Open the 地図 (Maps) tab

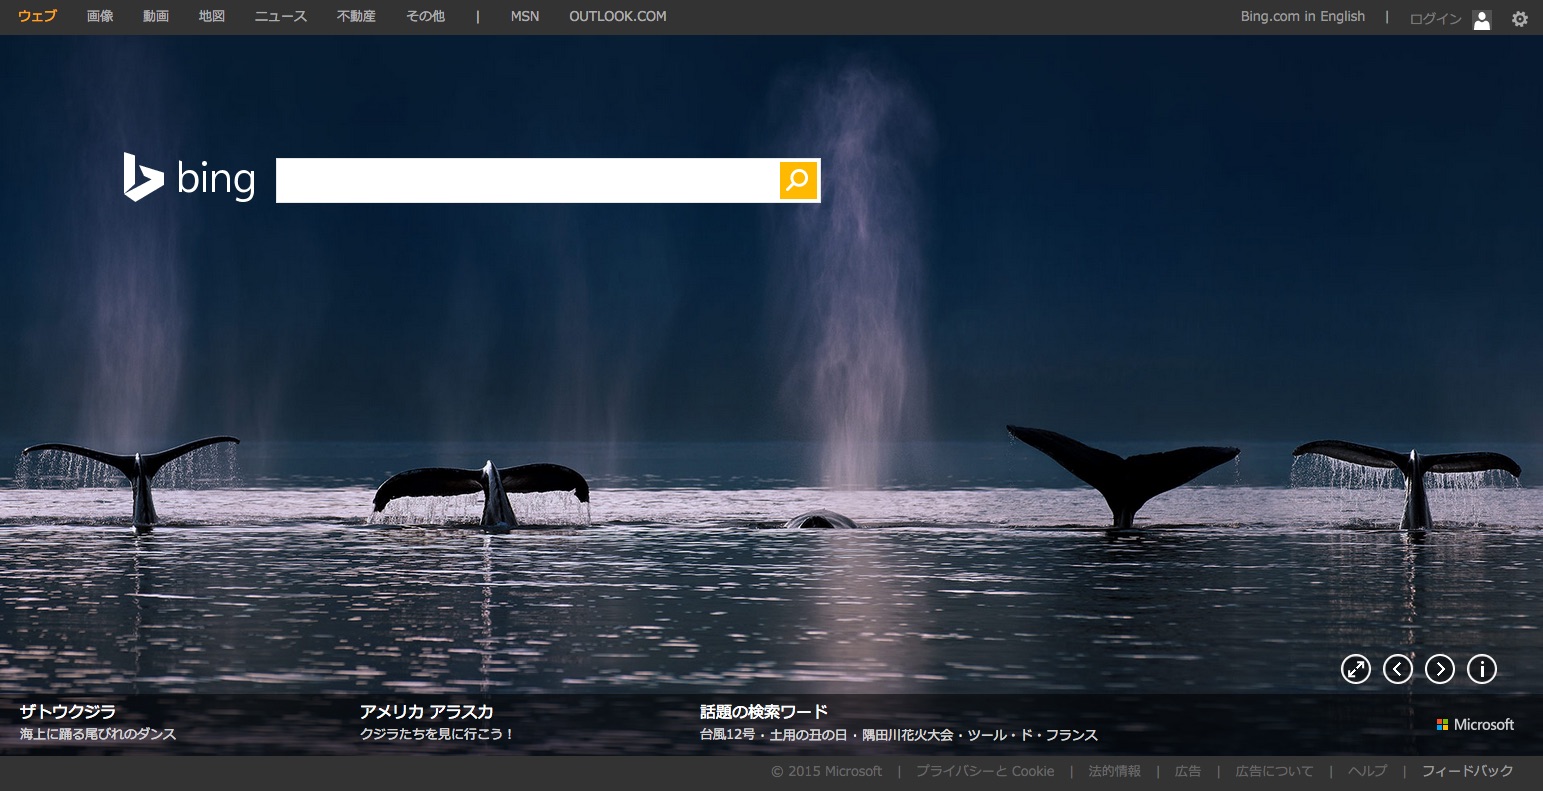(212, 17)
